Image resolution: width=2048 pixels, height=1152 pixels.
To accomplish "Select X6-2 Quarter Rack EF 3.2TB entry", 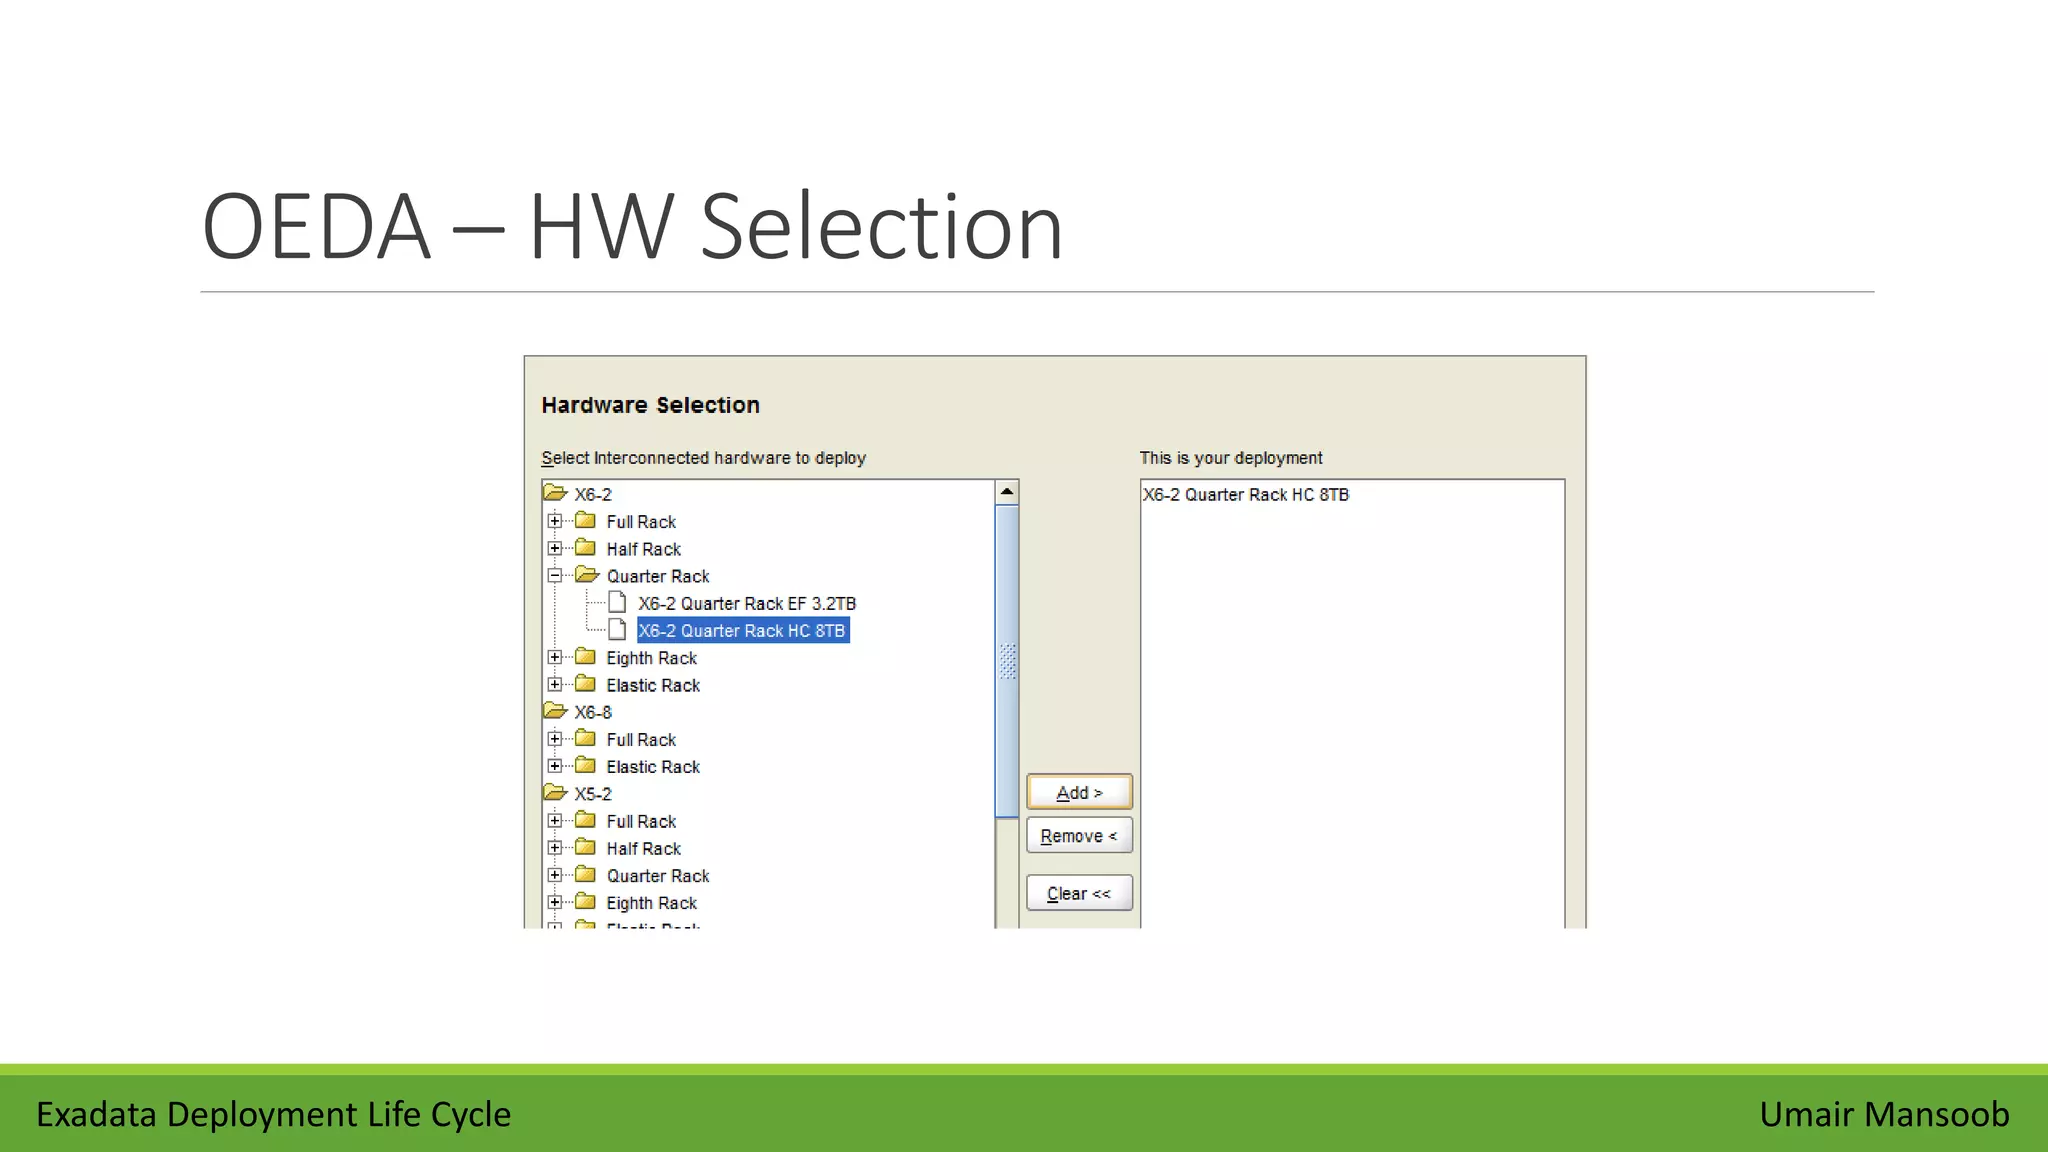I will tap(747, 603).
